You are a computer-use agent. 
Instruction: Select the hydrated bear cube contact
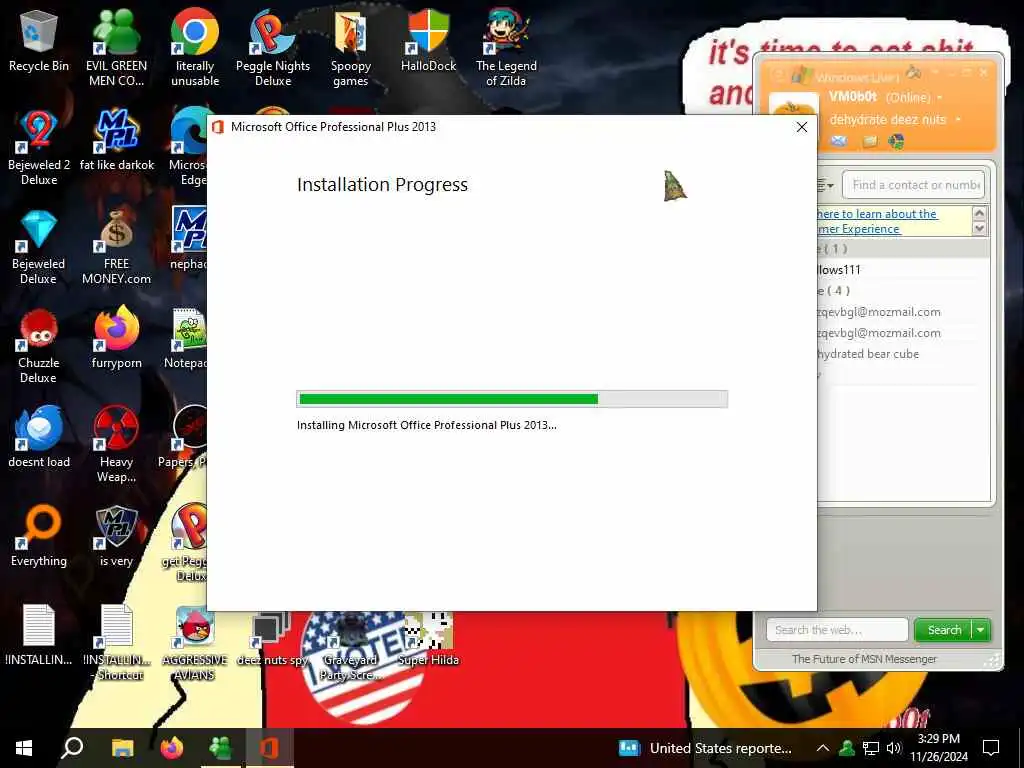902,353
